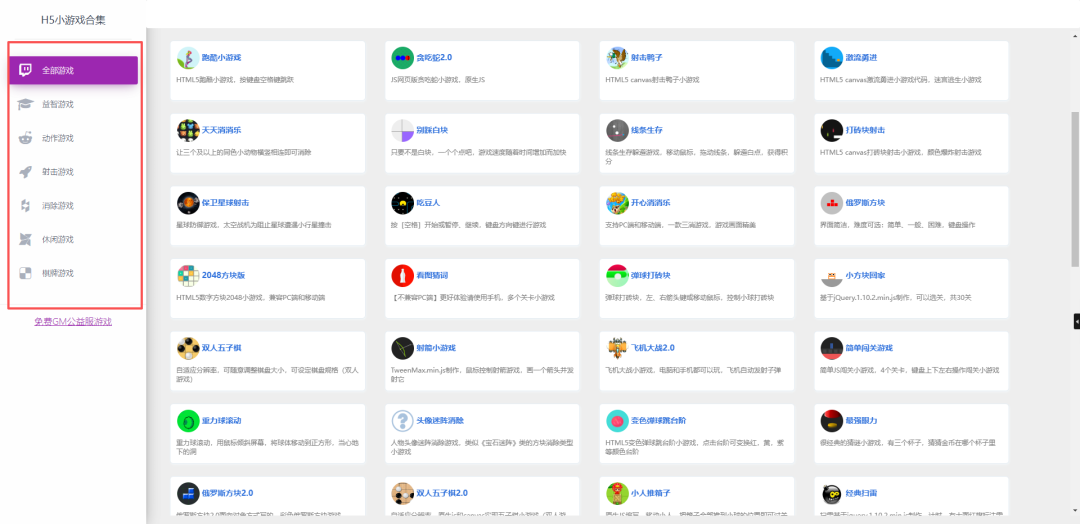1080x524 pixels.
Task: Open 贪吃蛇2.0 via its green icon
Action: click(x=402, y=57)
